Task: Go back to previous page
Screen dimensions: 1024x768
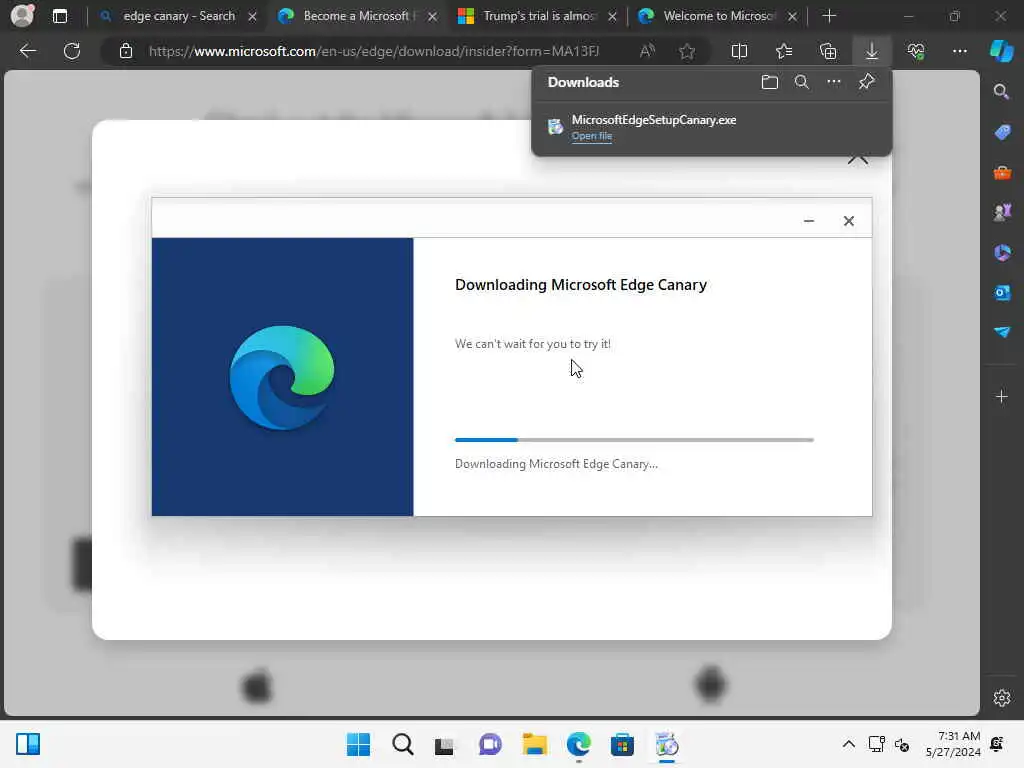Action: (27, 51)
